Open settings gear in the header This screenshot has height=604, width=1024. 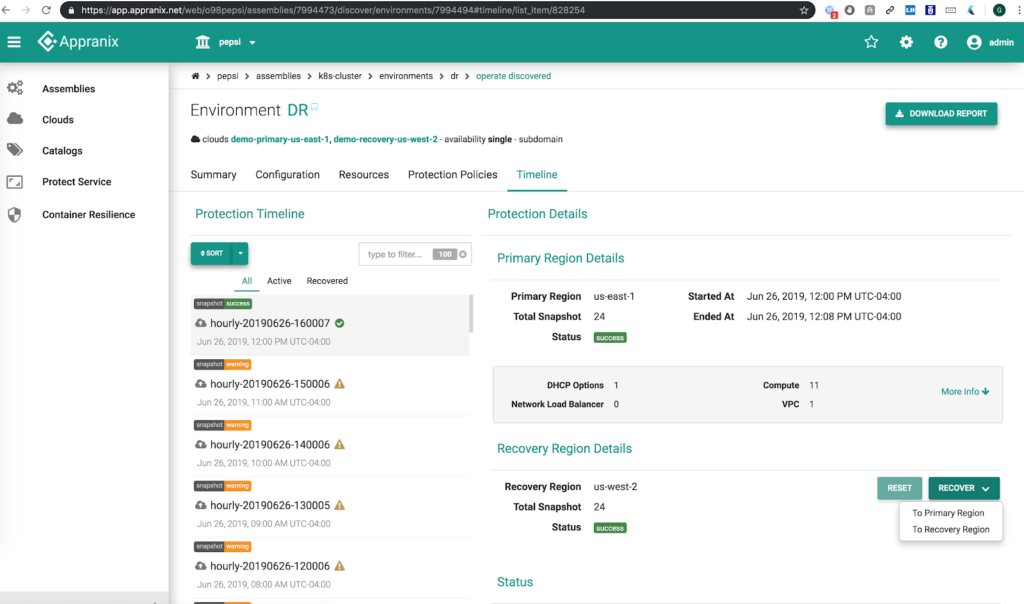[x=906, y=42]
